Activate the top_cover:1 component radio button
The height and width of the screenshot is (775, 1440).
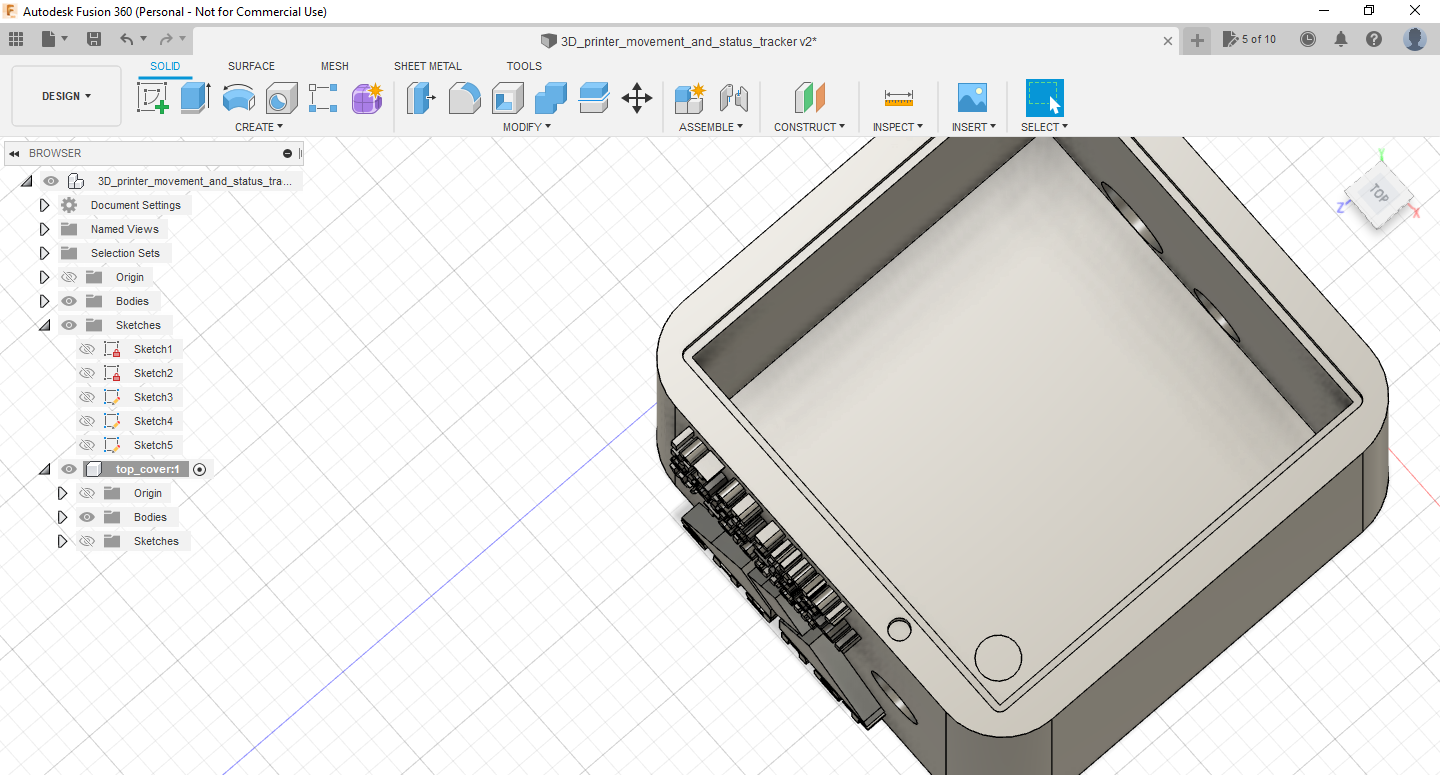(200, 469)
